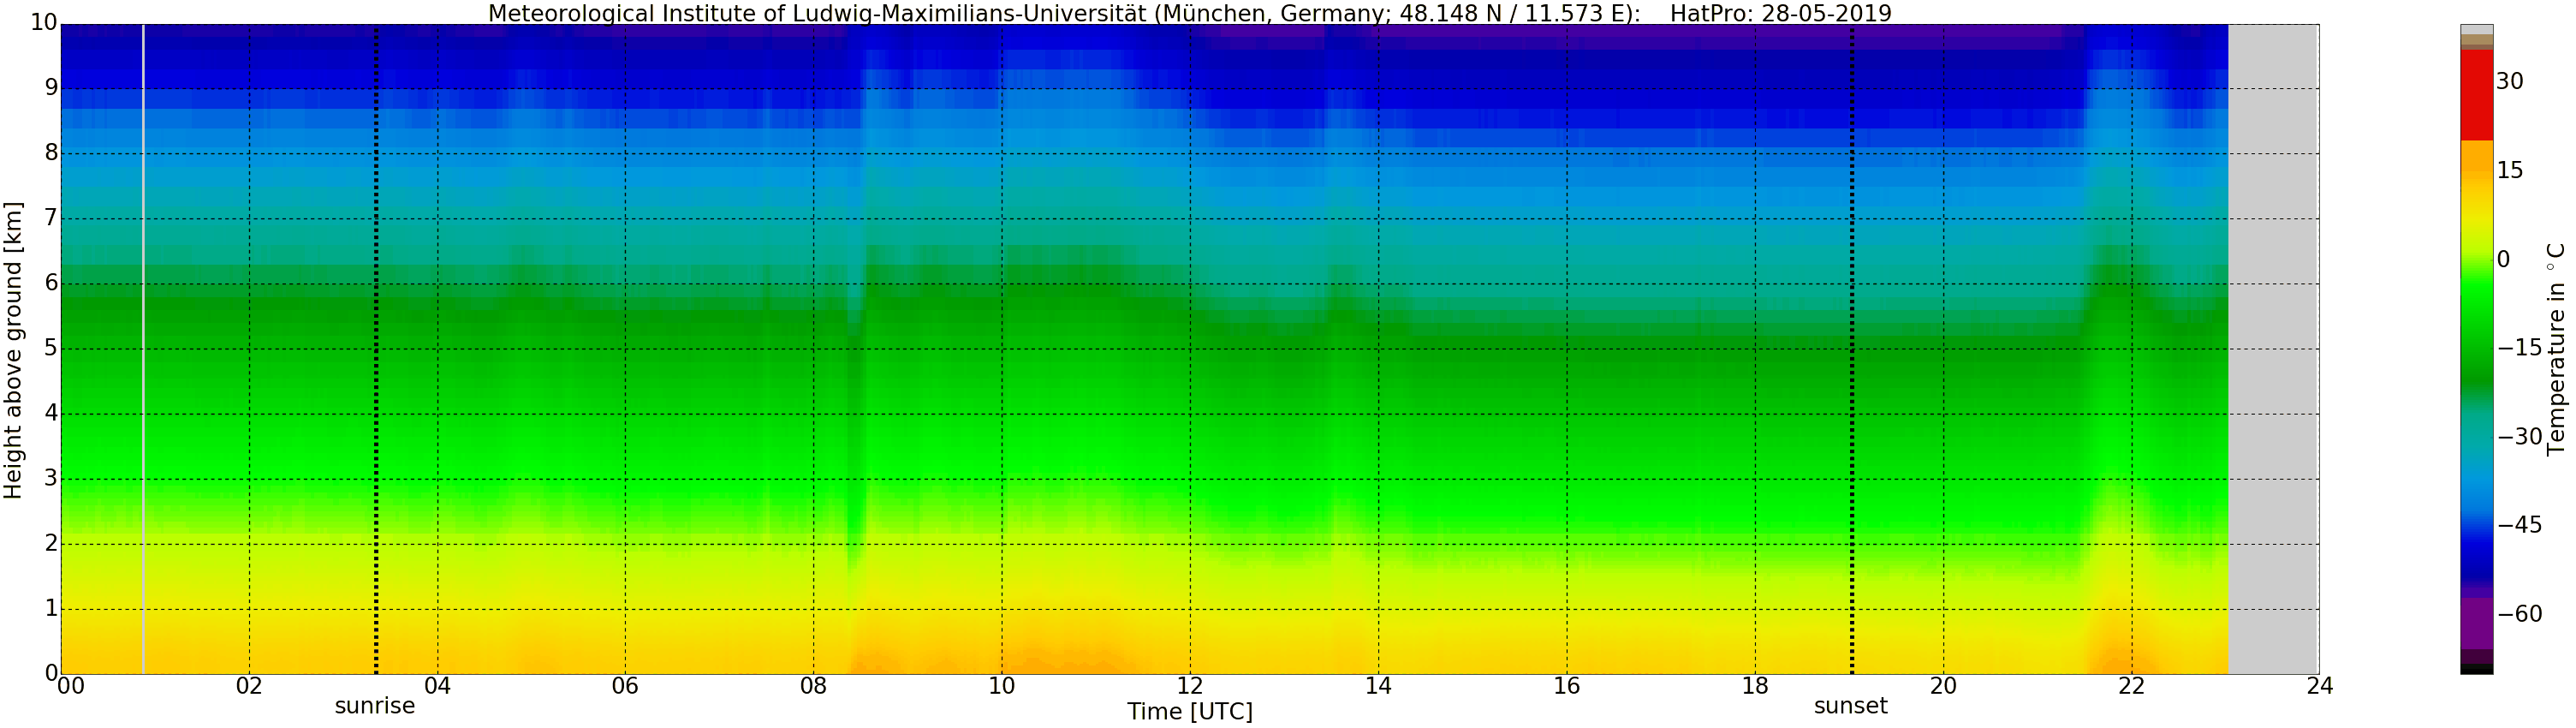
Task: Click the '9' height axis tick label
Action: pos(50,88)
